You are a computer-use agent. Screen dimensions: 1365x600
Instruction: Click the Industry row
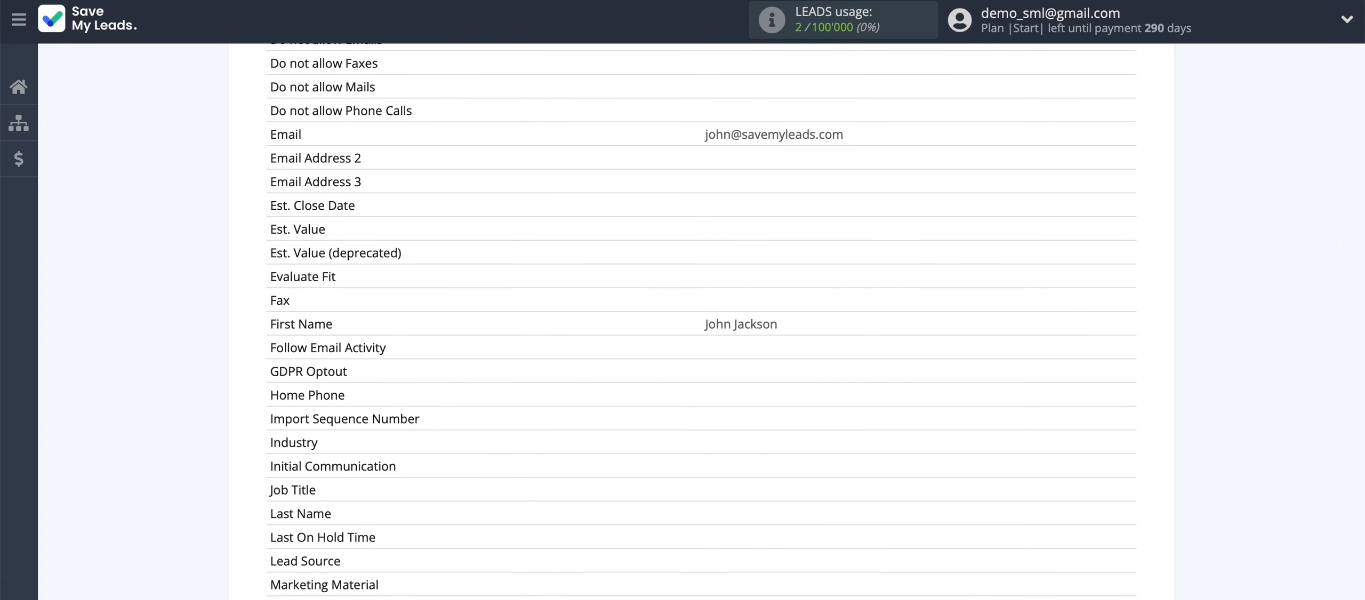click(x=700, y=443)
